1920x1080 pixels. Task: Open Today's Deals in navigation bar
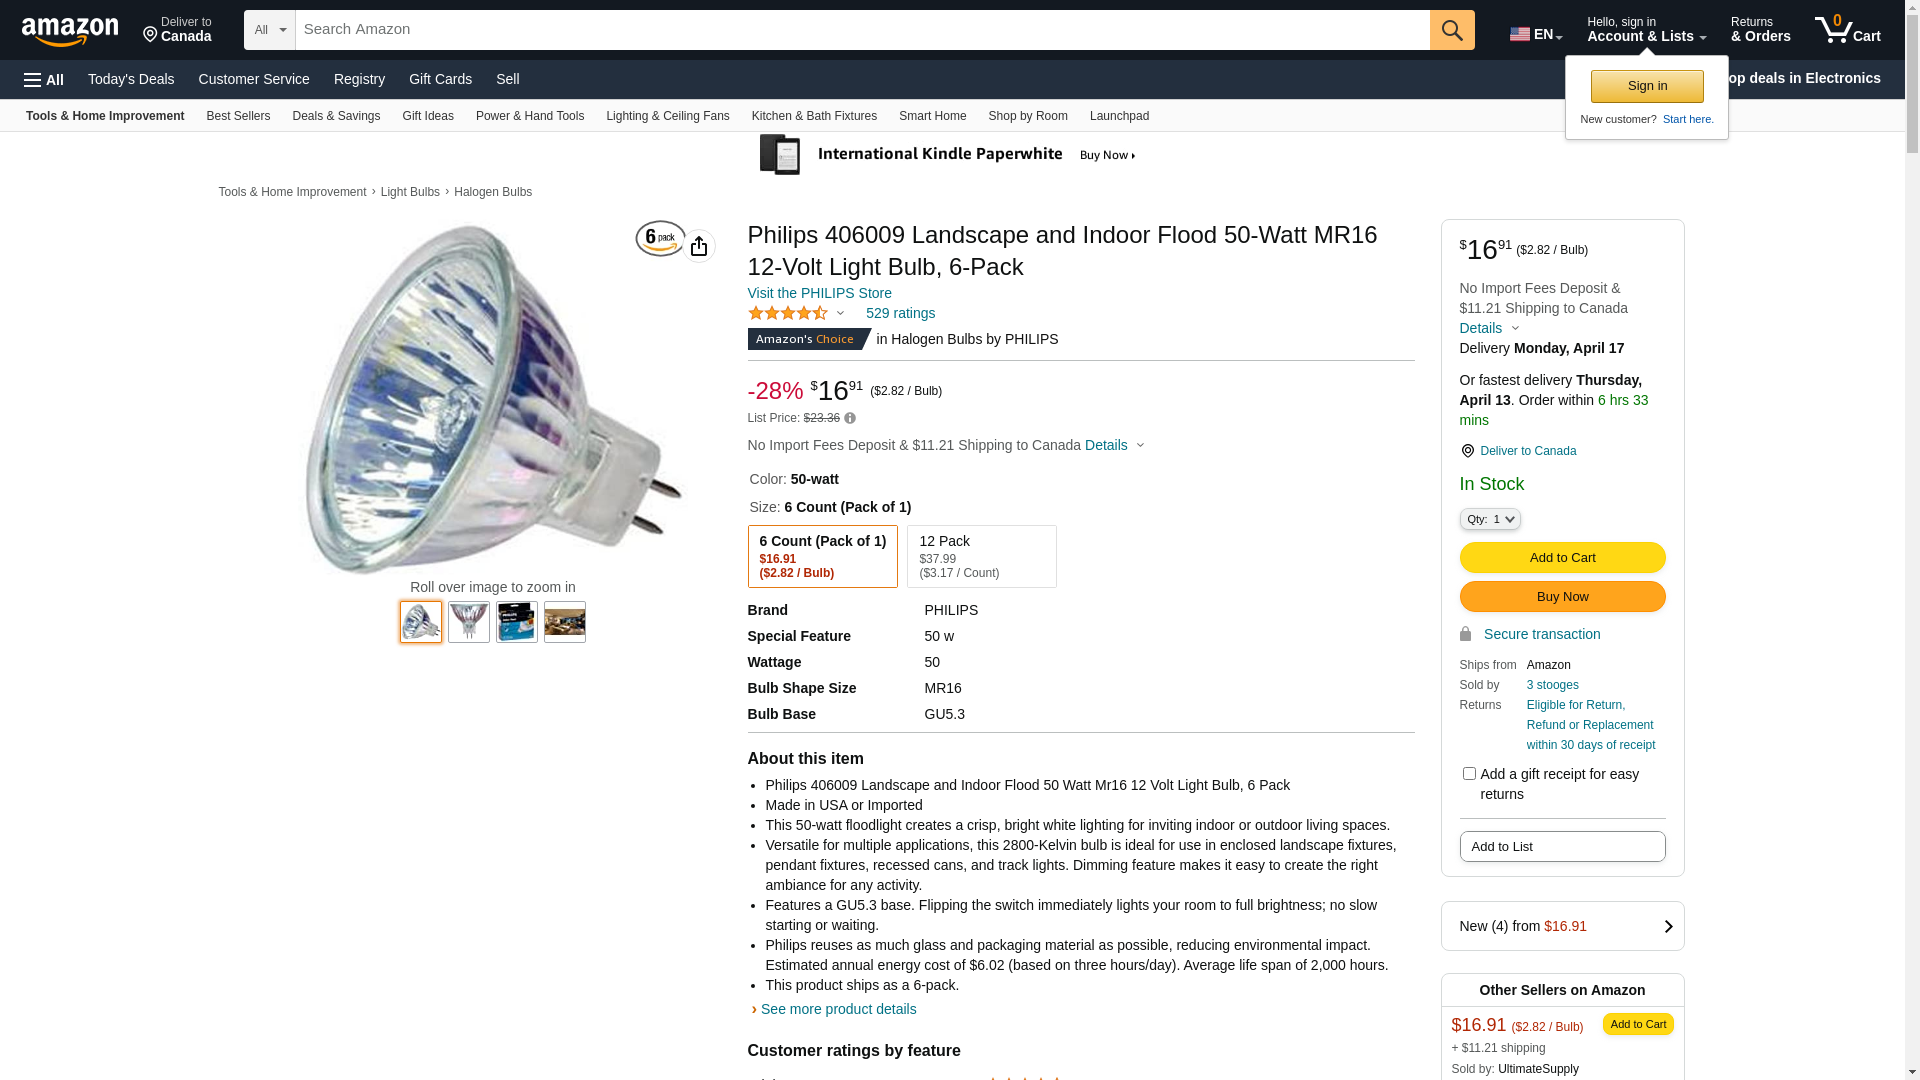(x=131, y=79)
